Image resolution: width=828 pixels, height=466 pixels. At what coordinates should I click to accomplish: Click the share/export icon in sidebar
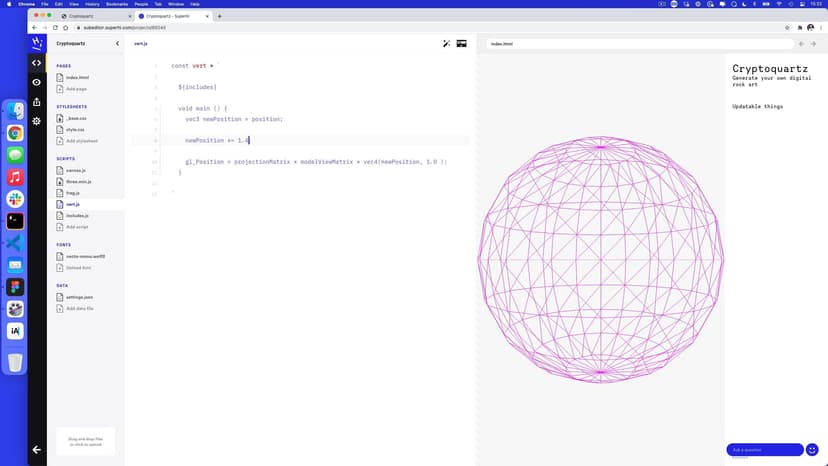tap(37, 101)
